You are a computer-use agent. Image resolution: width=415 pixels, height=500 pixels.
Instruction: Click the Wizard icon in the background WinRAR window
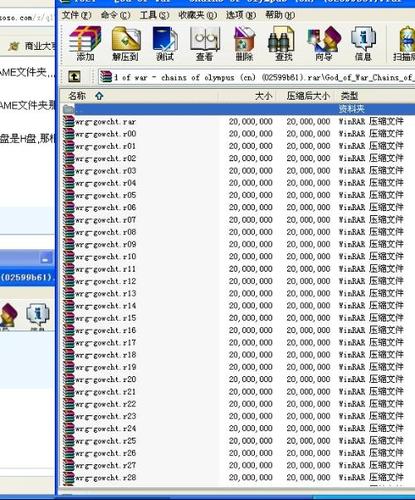tap(9, 315)
